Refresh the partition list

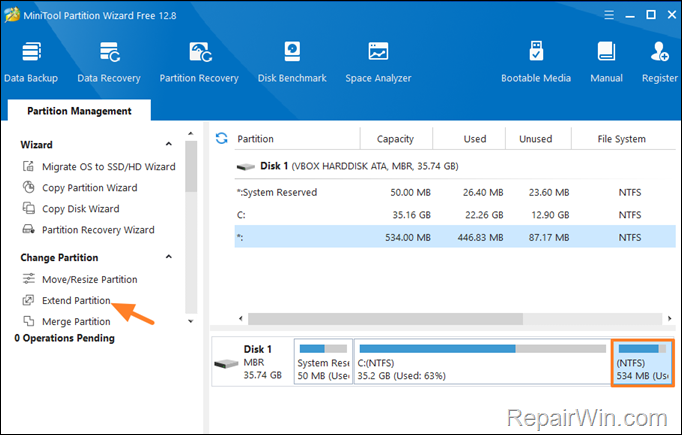pos(222,139)
